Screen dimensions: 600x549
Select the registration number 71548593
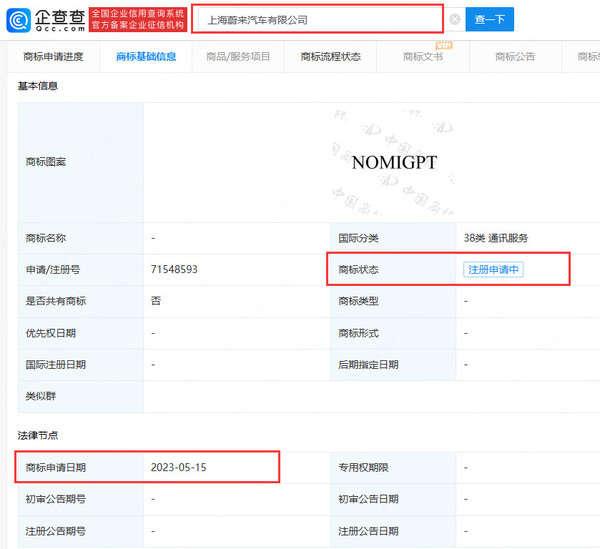(174, 269)
